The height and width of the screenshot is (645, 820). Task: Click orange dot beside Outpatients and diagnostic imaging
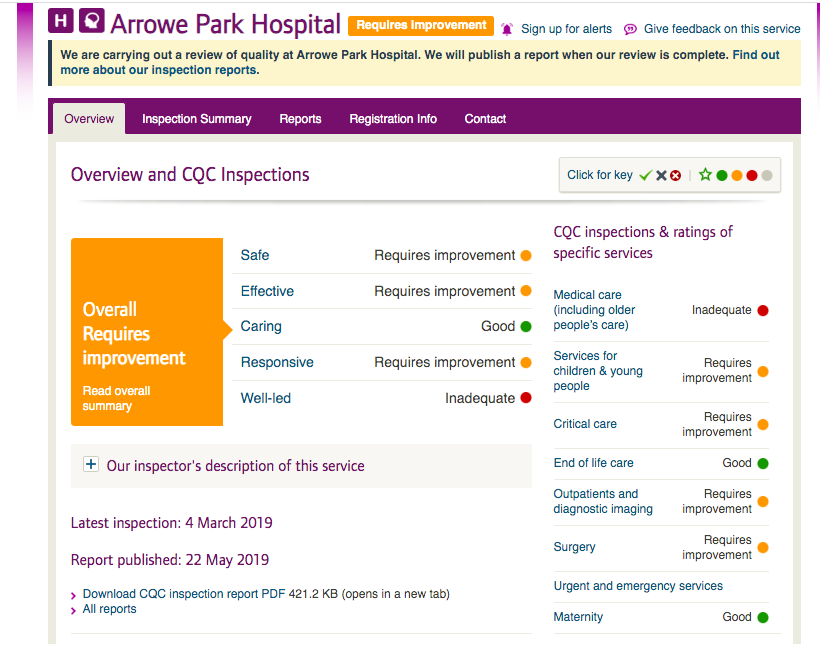763,502
